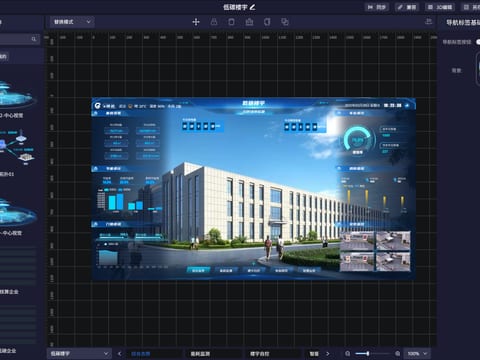This screenshot has height=360, width=480.
Task: Click the zoom in magnifier in bottom bar
Action: 397,353
